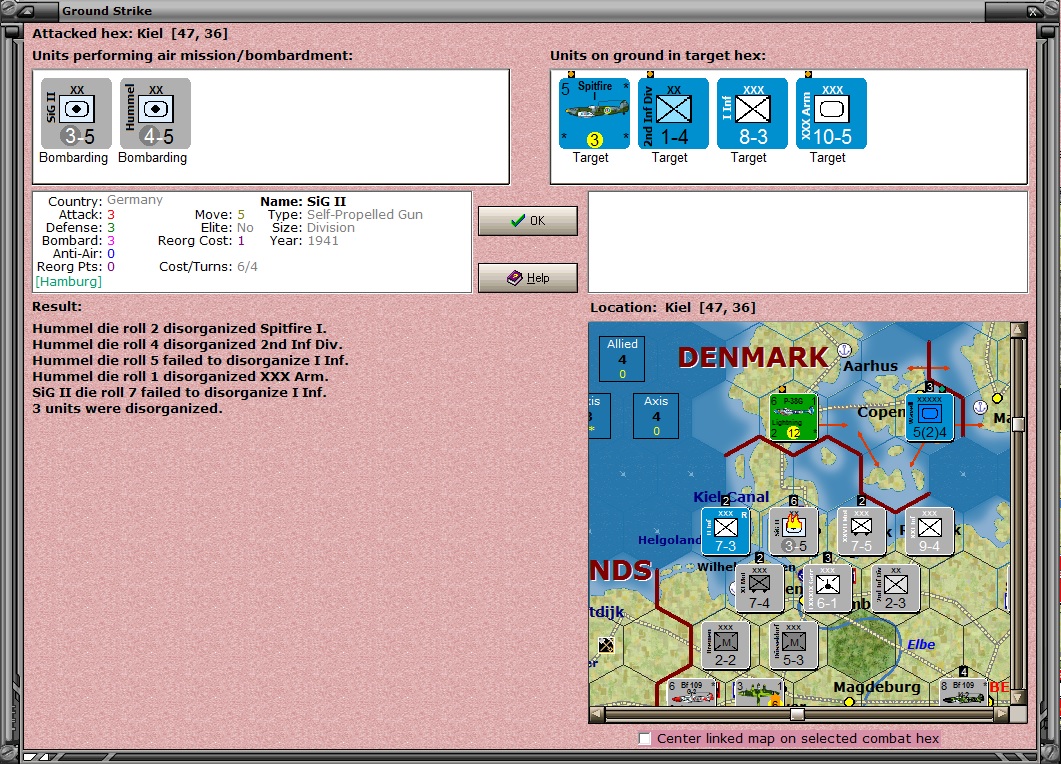Click the result line 'Hummel die roll 2 disorganized Spitfire I.'
Screen dimensions: 1061x764
[179, 328]
